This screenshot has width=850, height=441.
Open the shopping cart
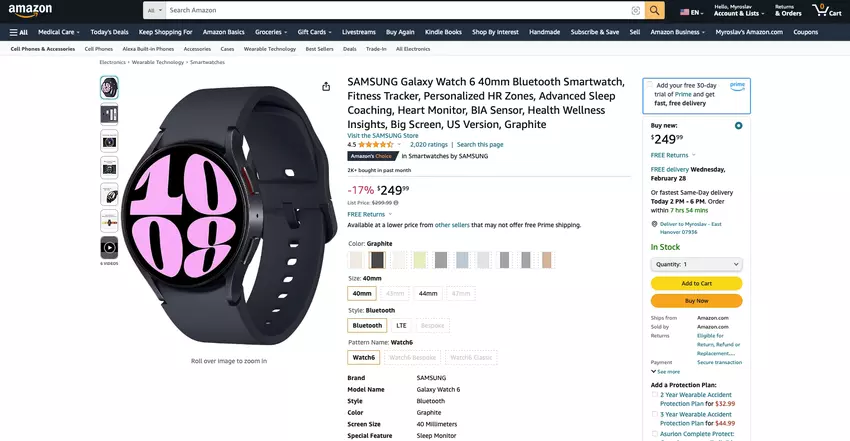point(828,11)
